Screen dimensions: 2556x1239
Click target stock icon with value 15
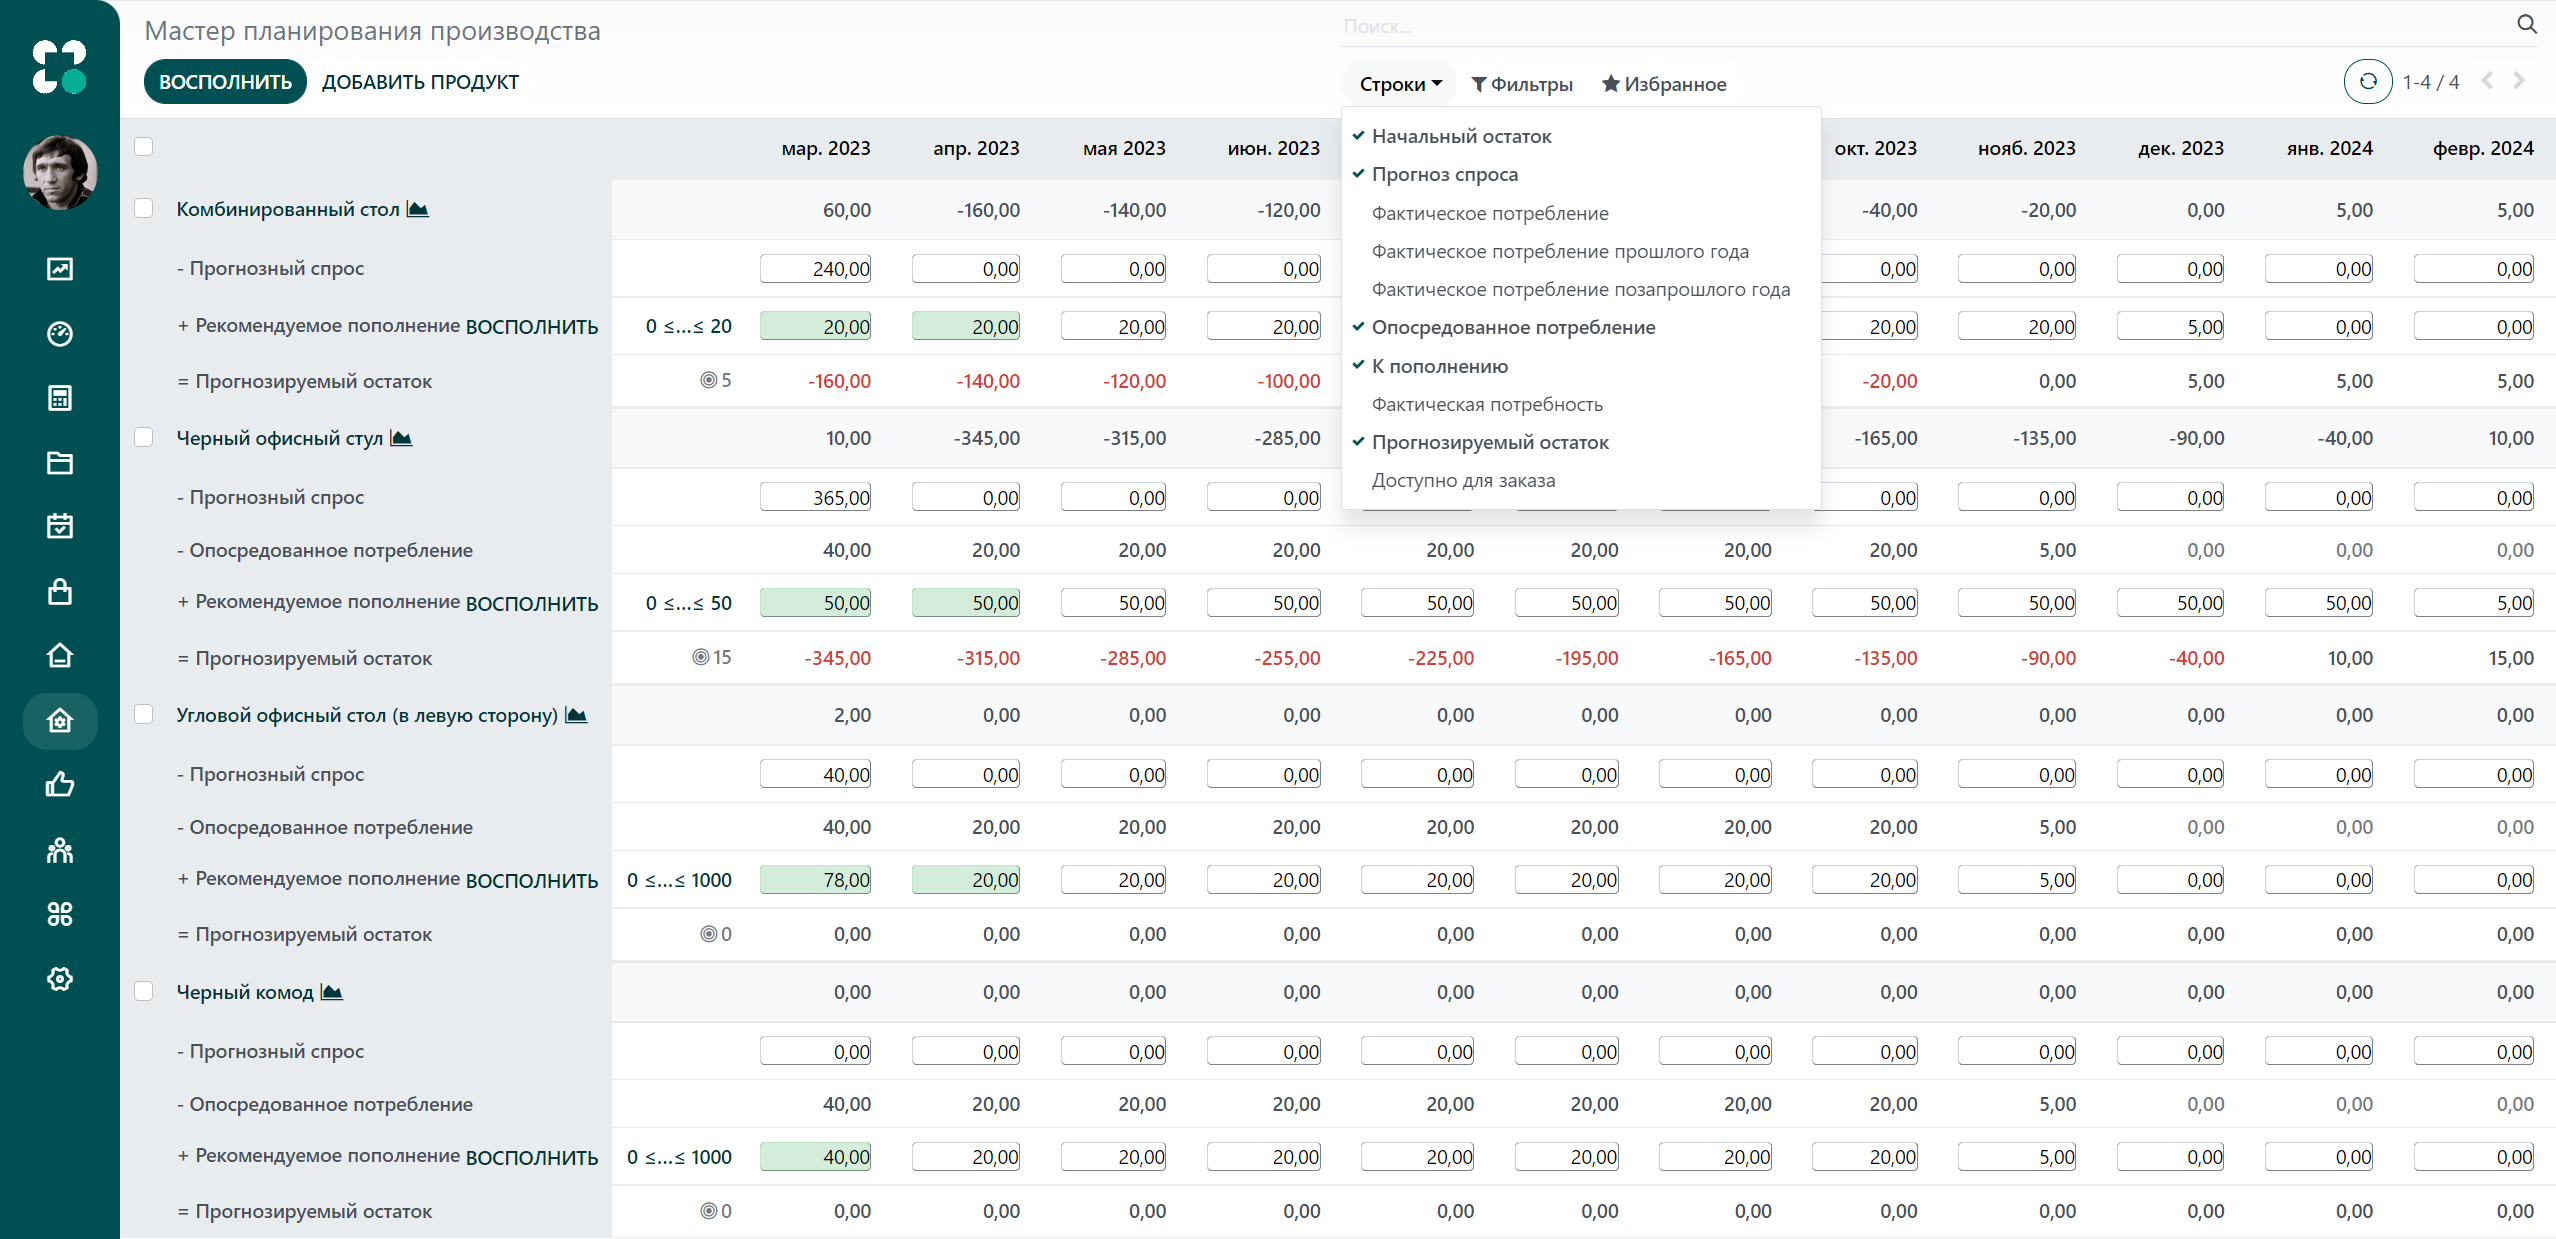tap(701, 657)
